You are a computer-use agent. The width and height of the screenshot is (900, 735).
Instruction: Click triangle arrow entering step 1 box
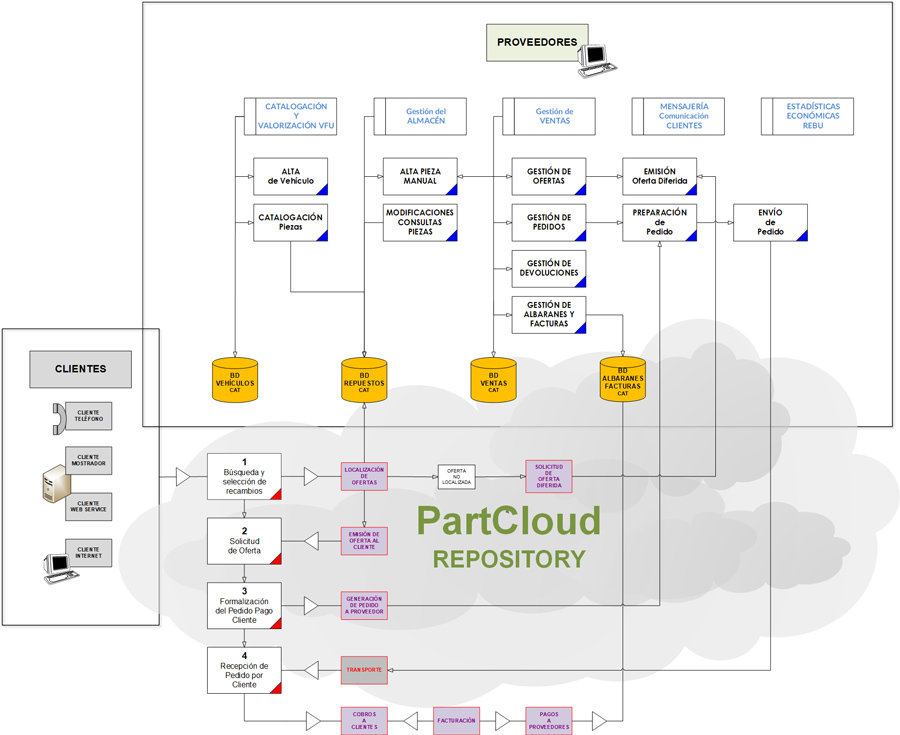point(183,476)
